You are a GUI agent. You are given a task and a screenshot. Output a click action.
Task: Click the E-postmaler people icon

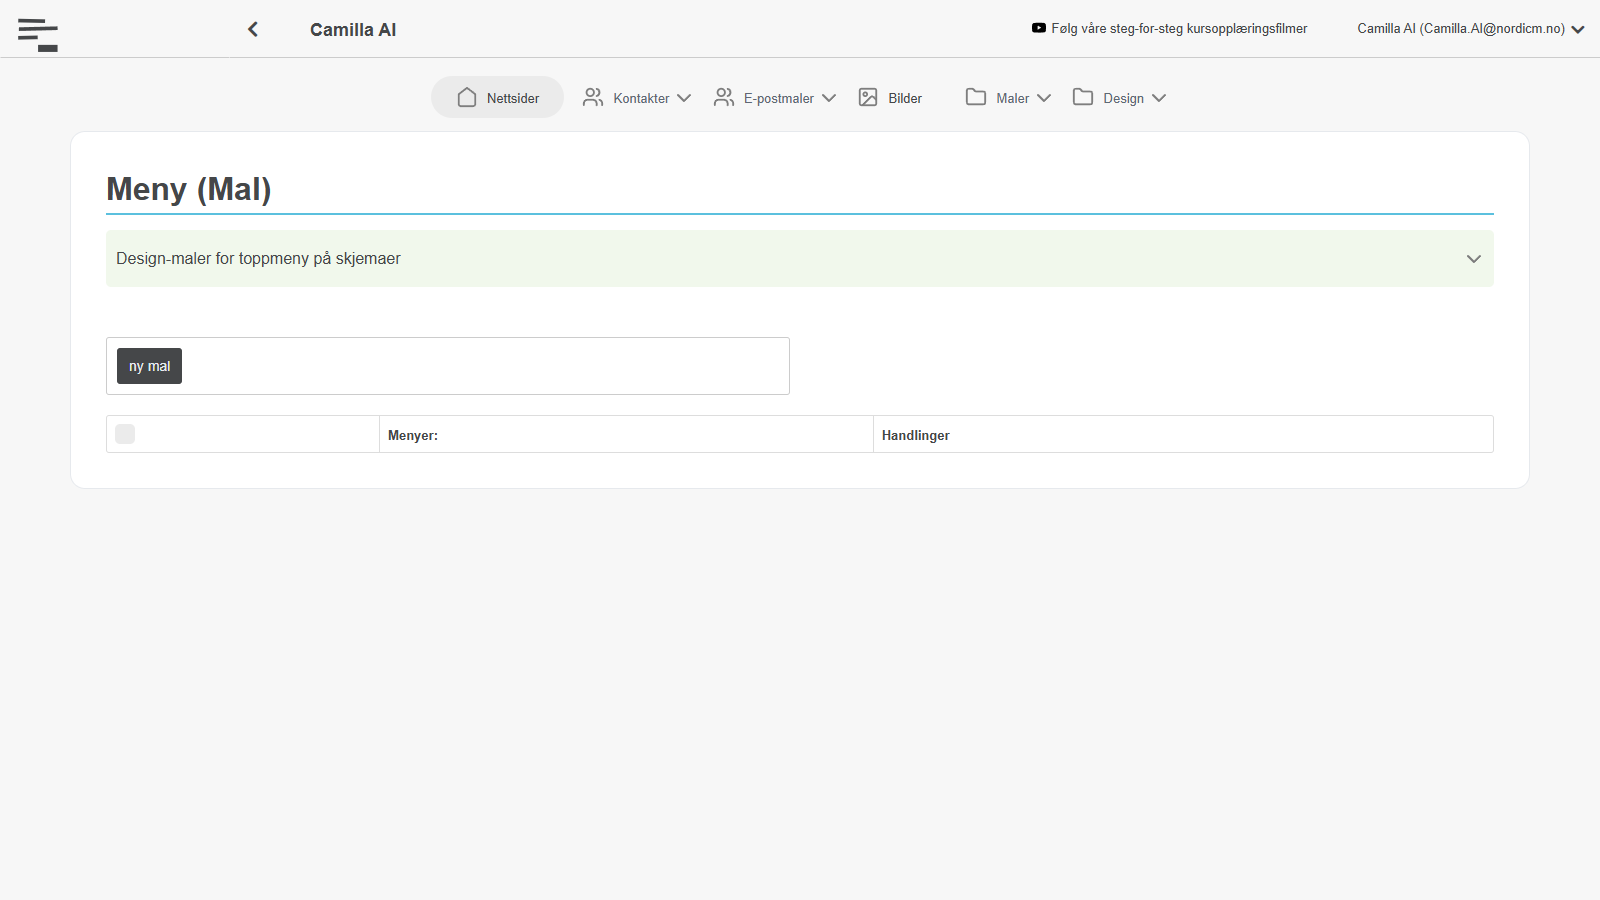coord(724,97)
